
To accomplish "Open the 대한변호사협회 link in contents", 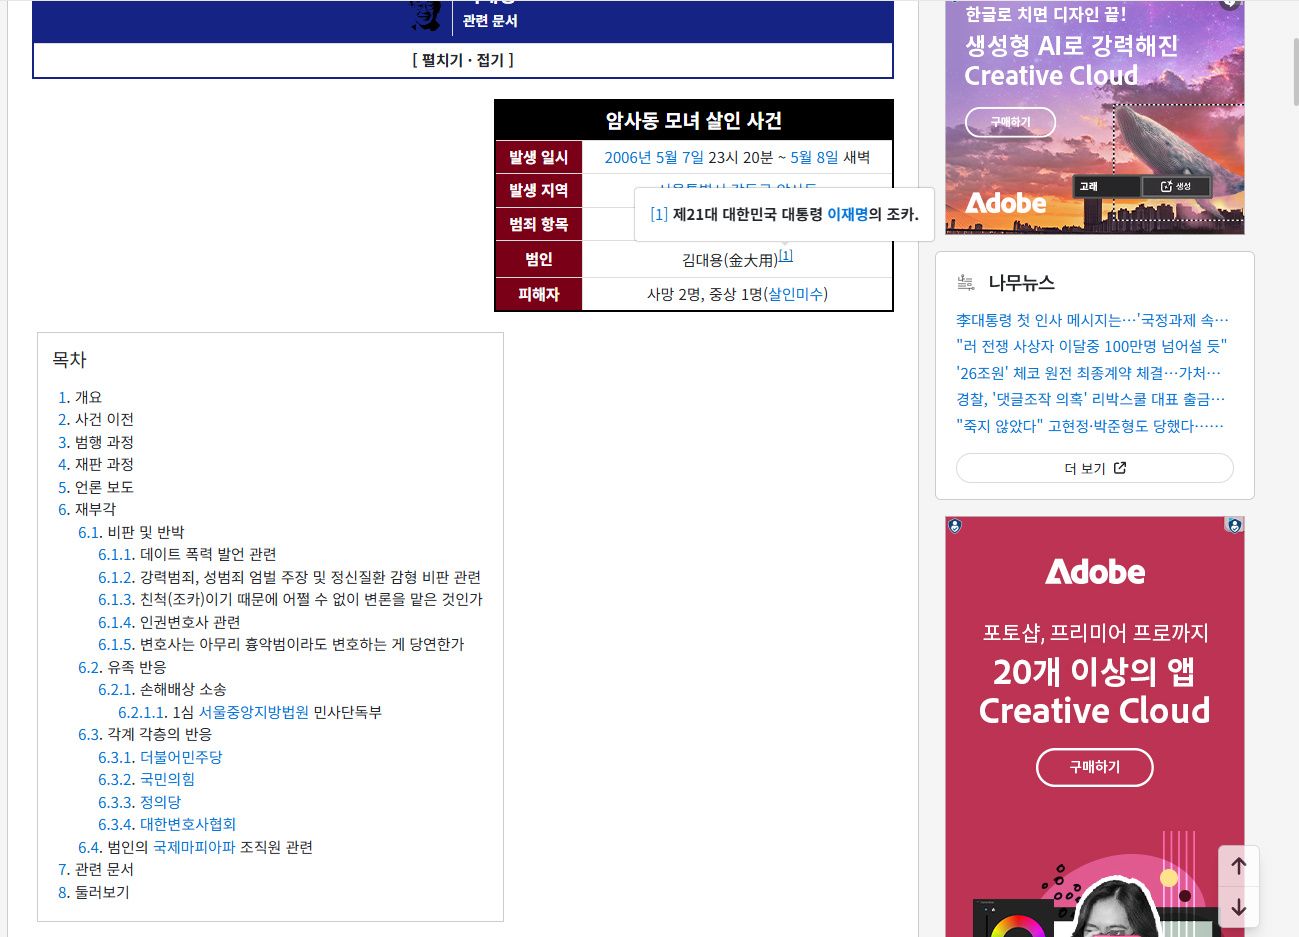I will 188,824.
